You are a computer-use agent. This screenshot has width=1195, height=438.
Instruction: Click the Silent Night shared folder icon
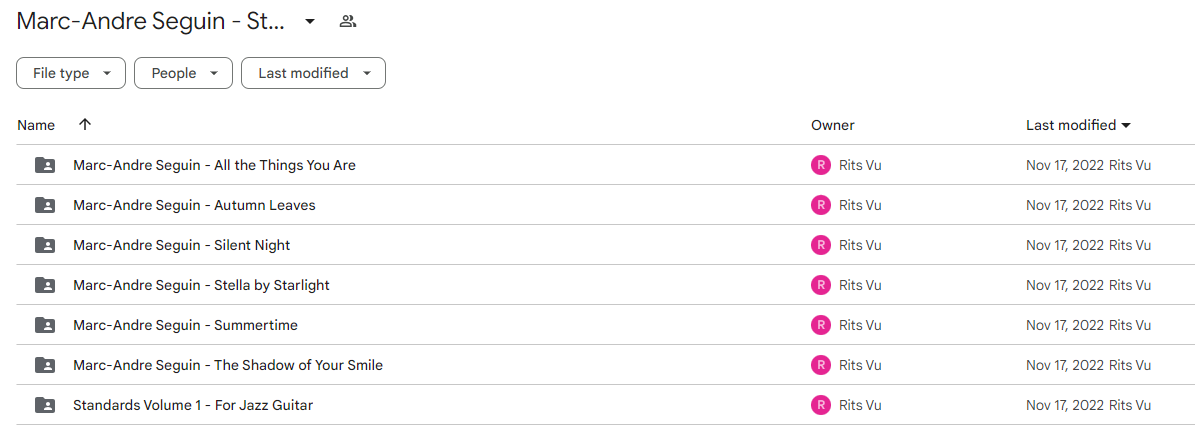46,245
